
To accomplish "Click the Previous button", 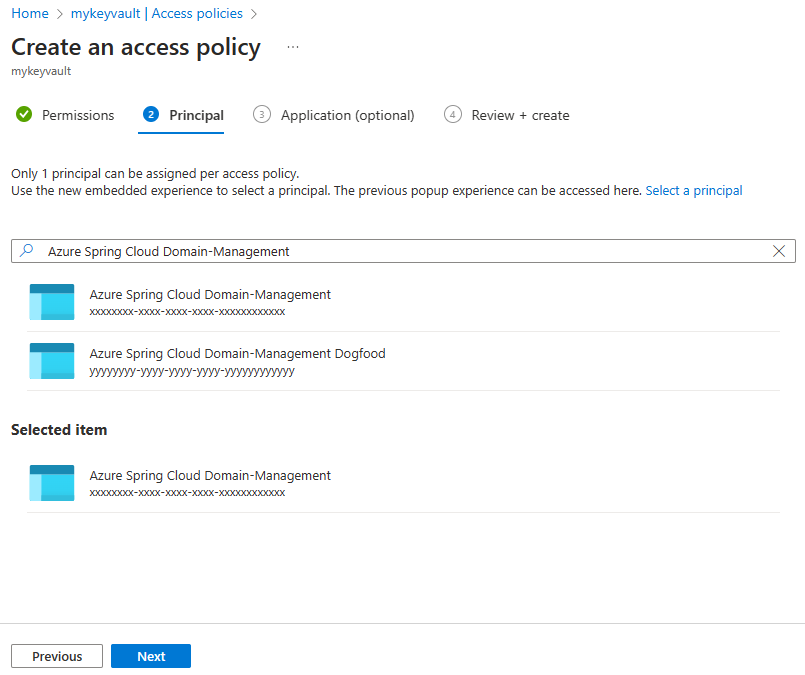I will click(57, 656).
